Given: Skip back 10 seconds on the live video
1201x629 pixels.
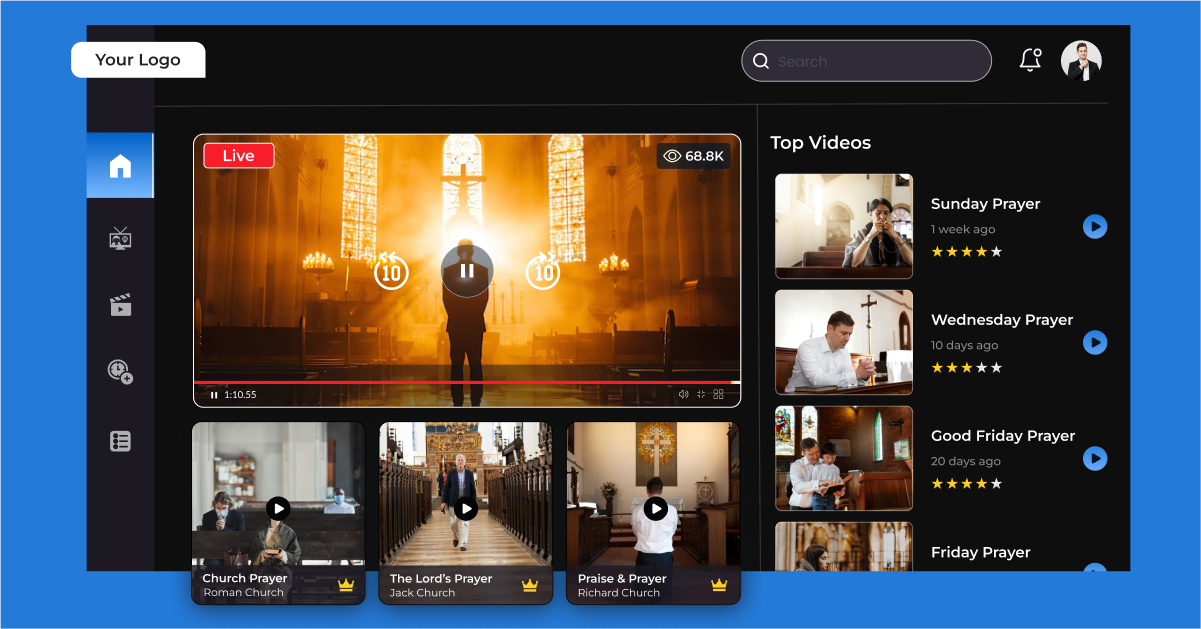Looking at the screenshot, I should pos(390,271).
